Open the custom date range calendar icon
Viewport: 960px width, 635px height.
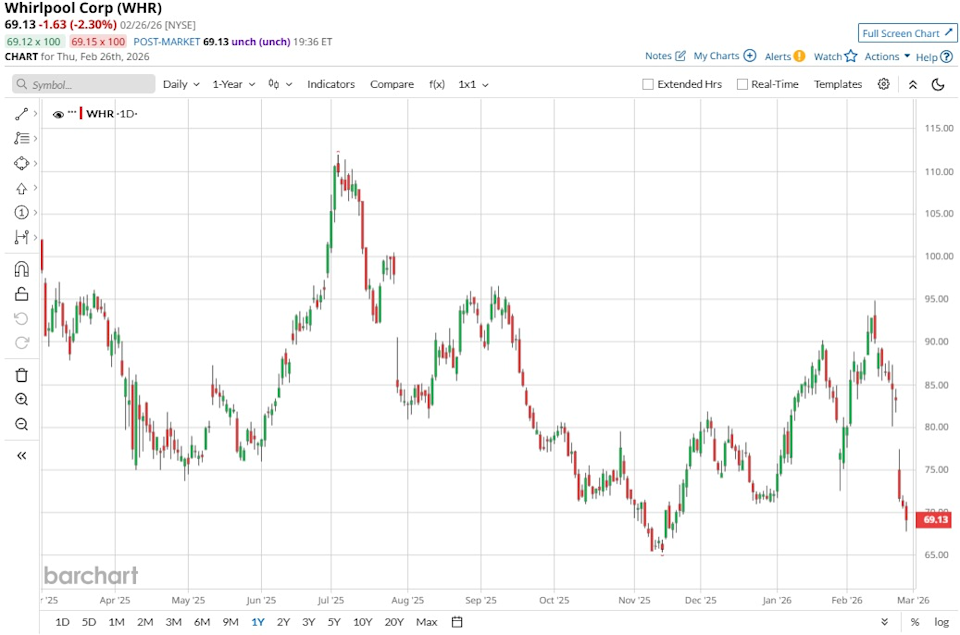(x=456, y=622)
